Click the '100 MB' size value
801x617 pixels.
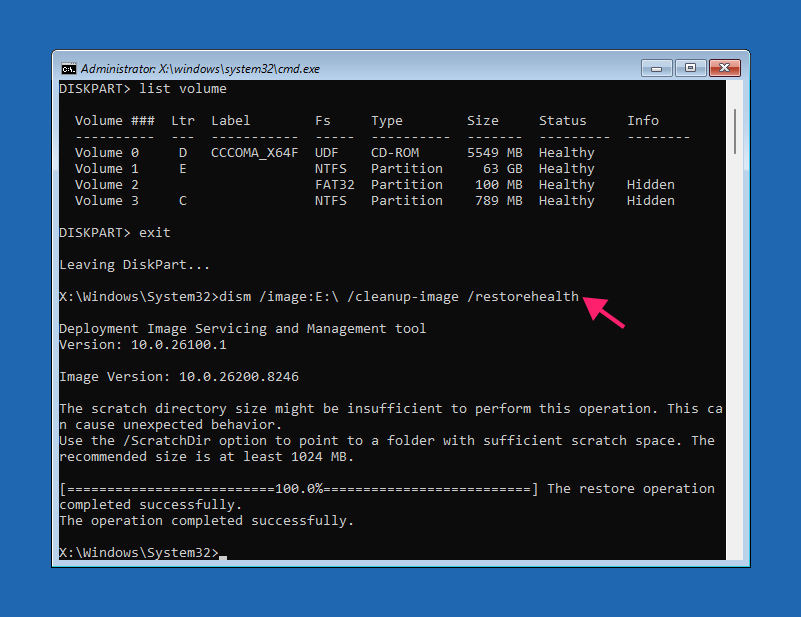click(499, 184)
